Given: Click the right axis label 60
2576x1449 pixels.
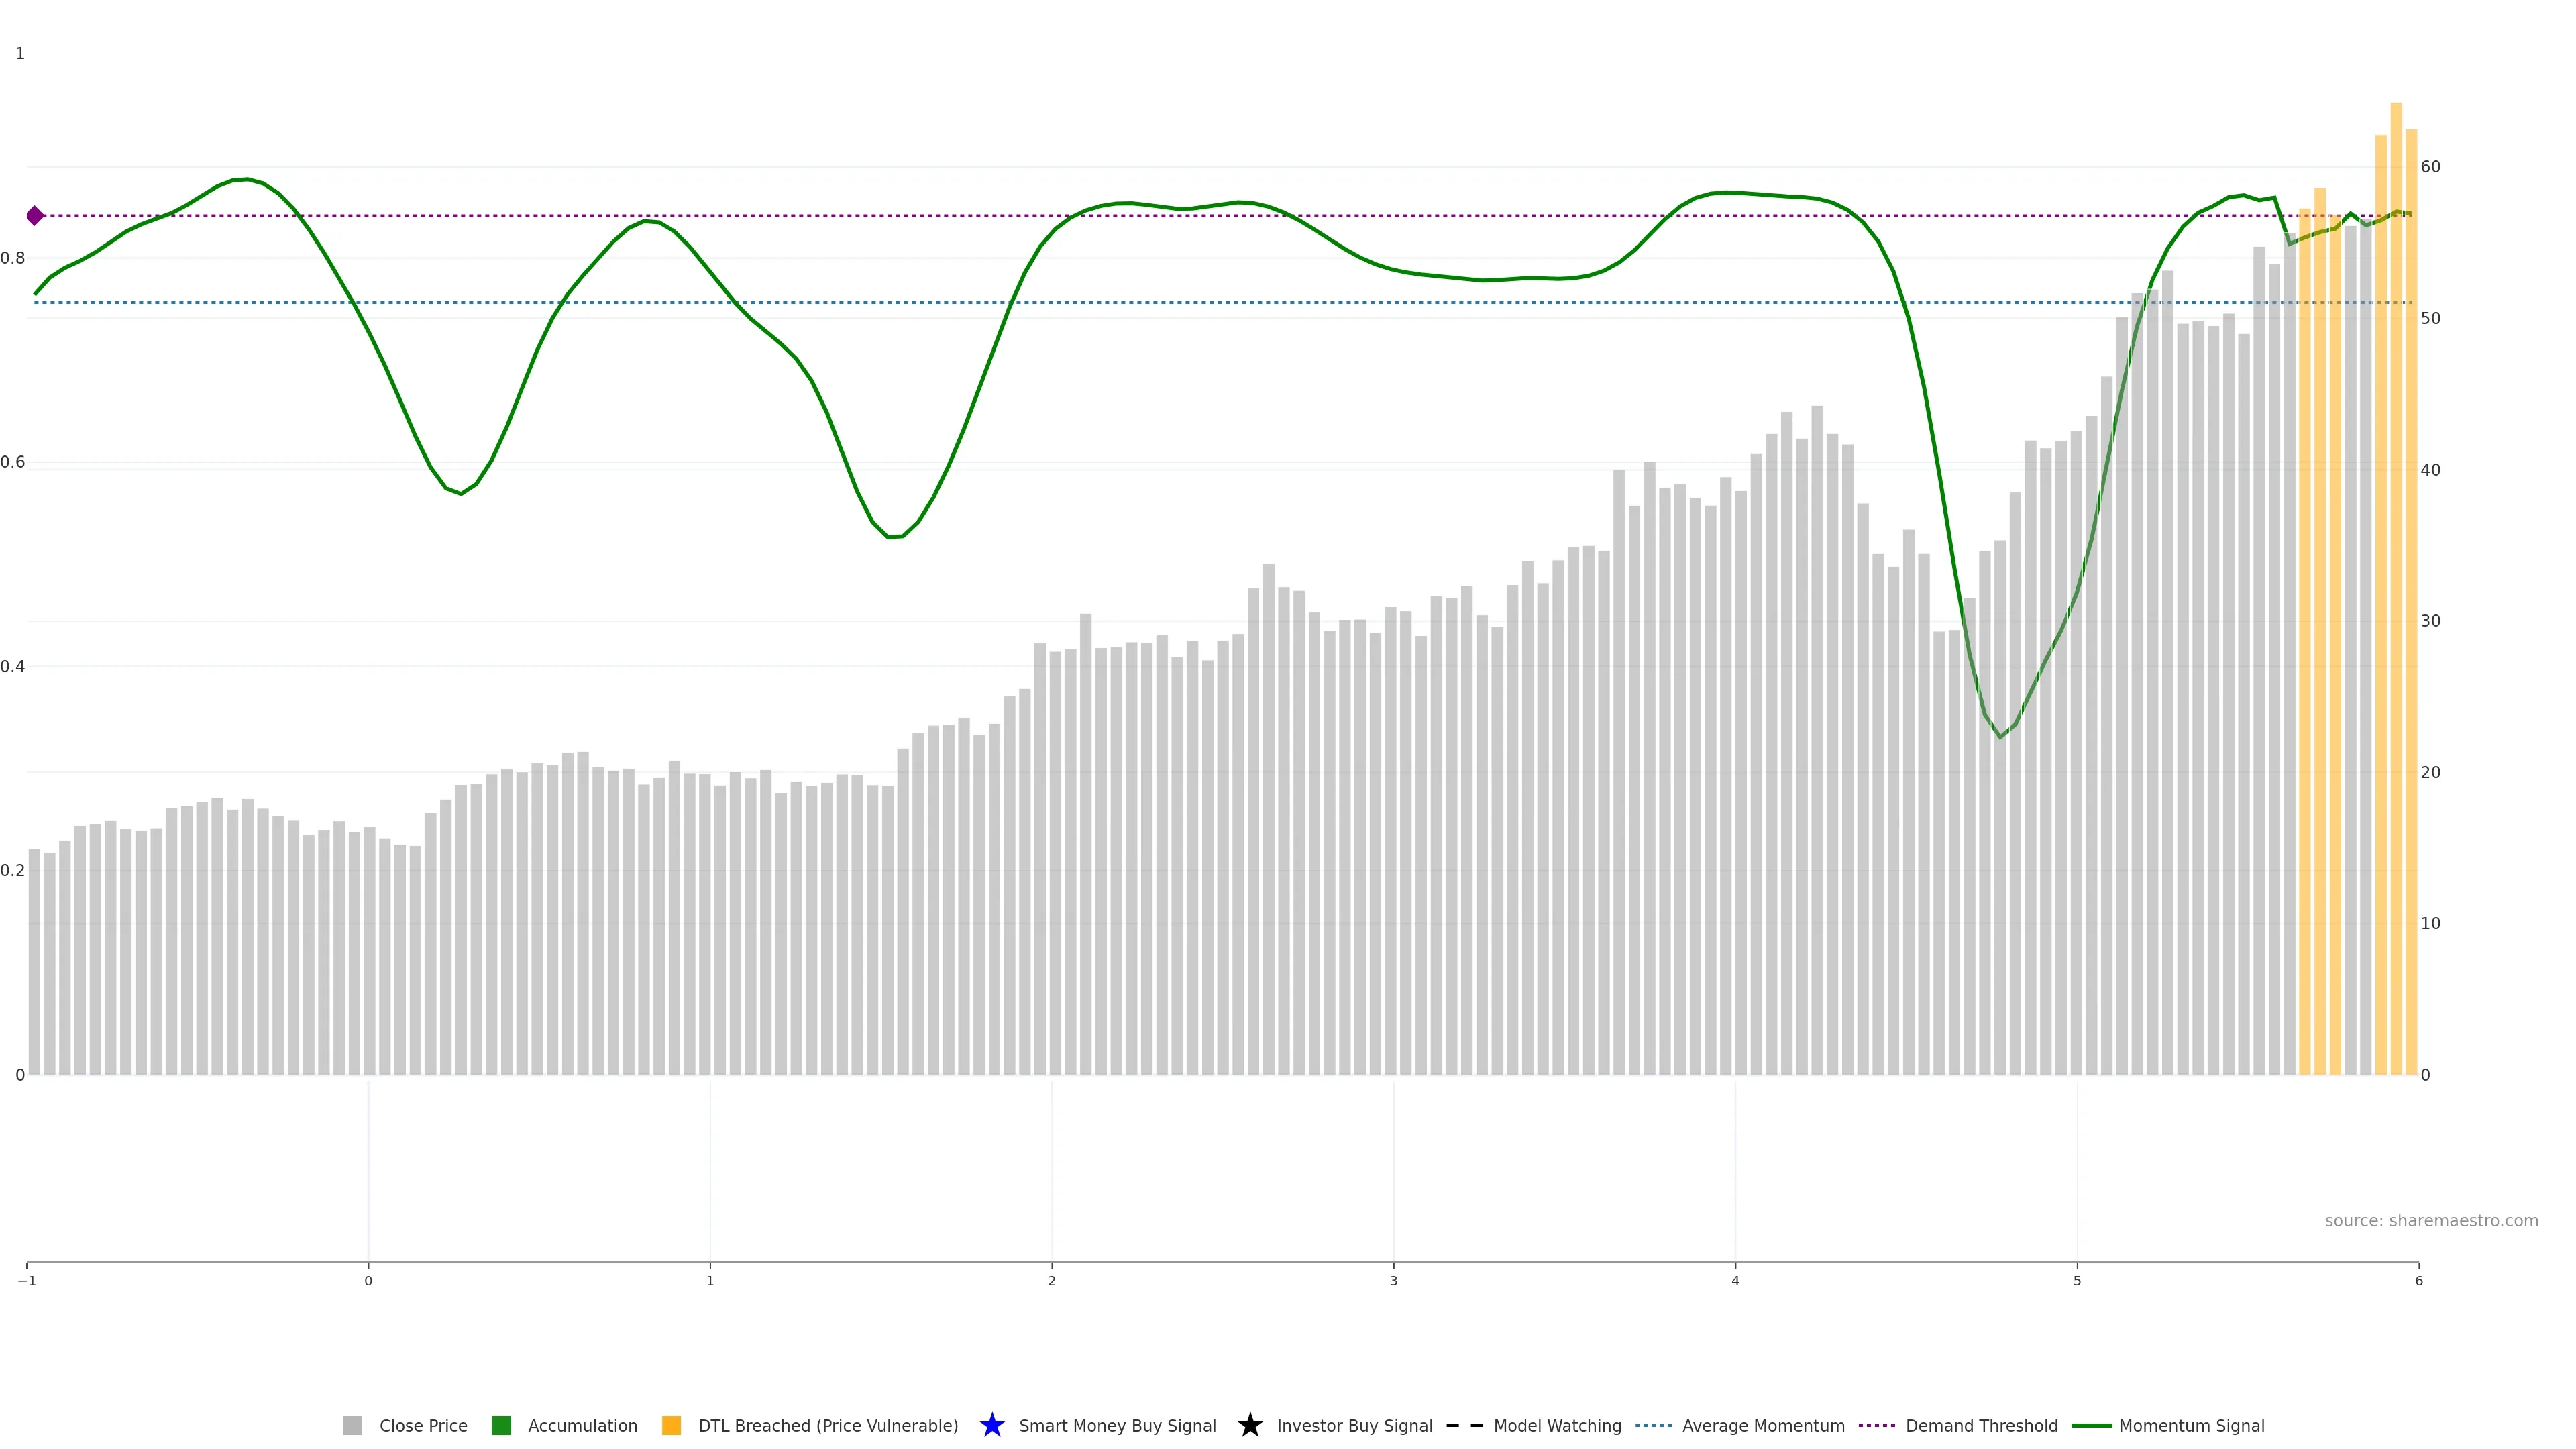Looking at the screenshot, I should coord(2430,167).
